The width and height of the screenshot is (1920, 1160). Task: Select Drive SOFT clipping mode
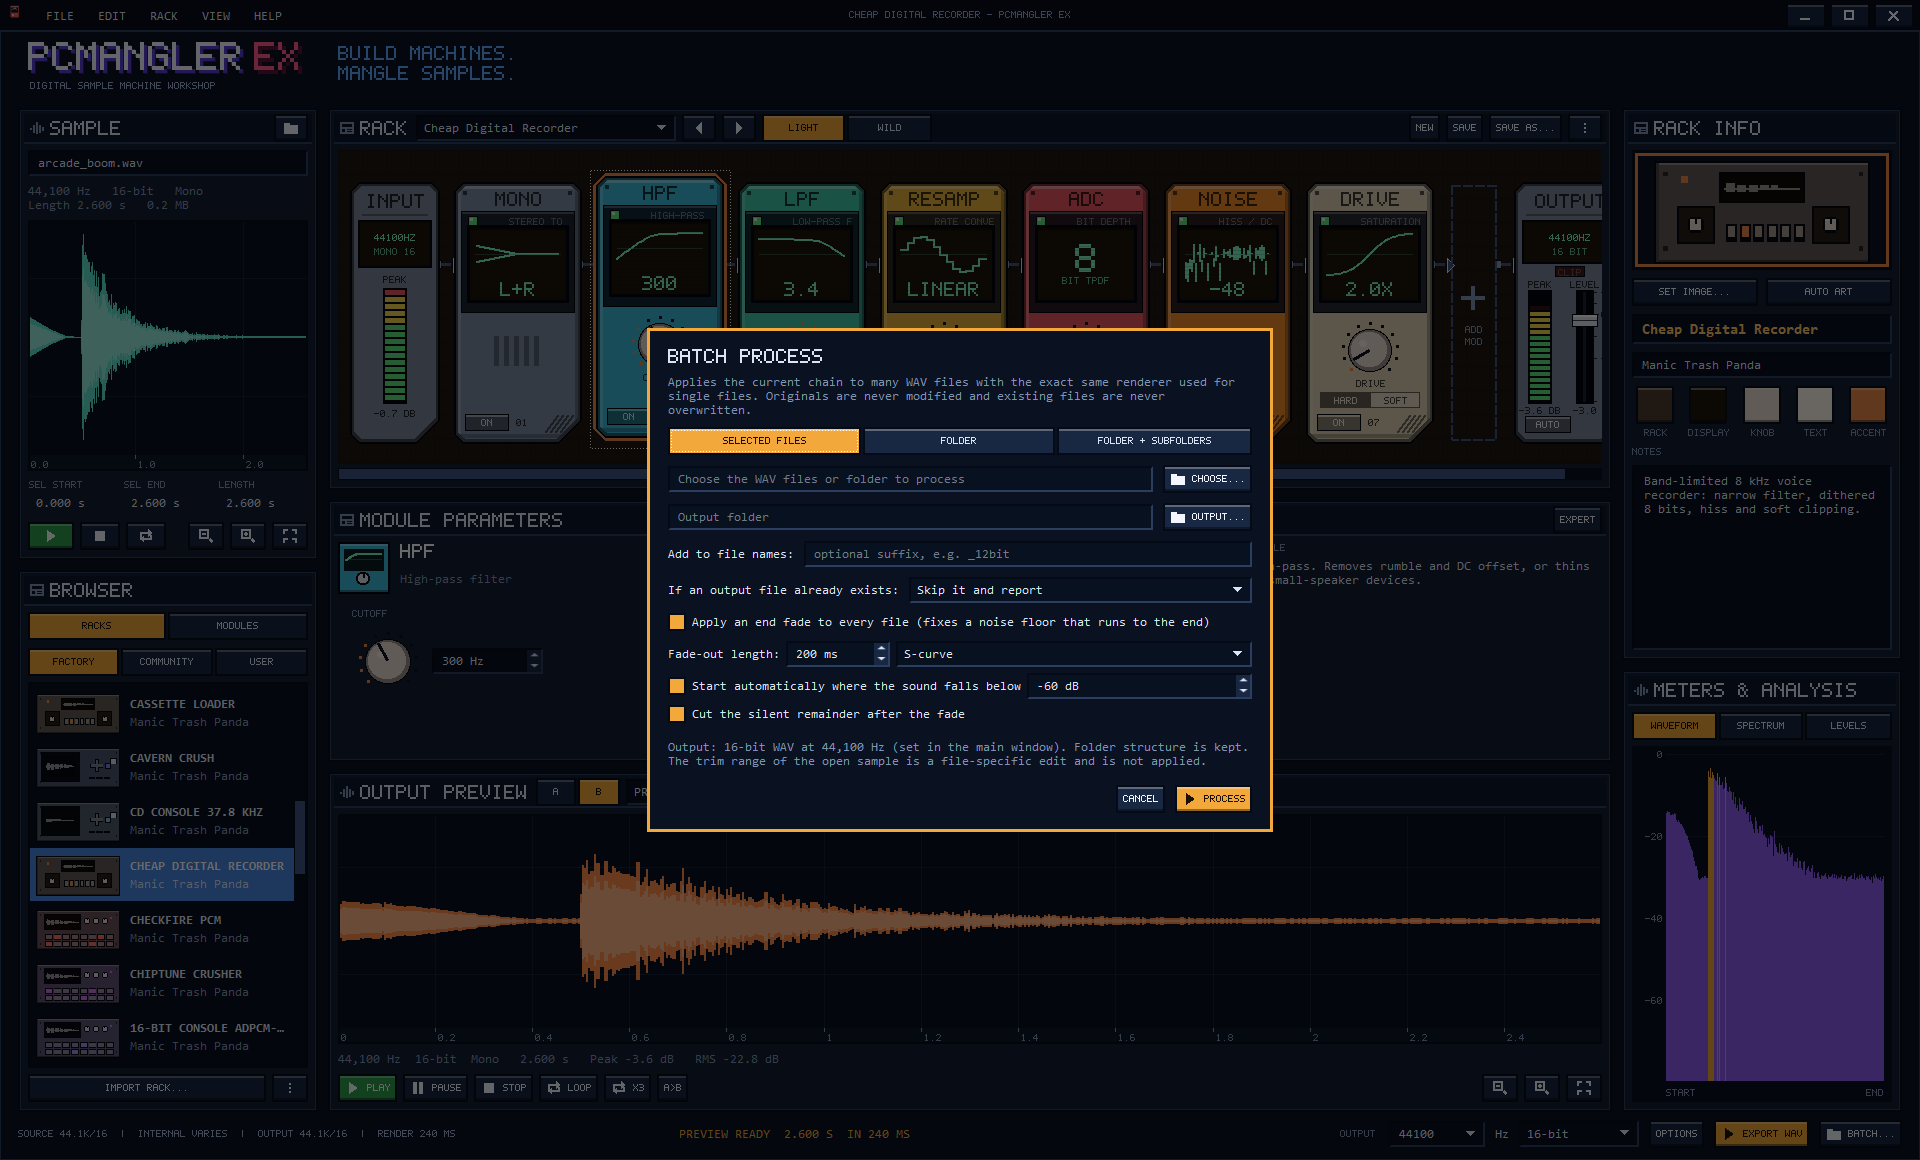1395,401
